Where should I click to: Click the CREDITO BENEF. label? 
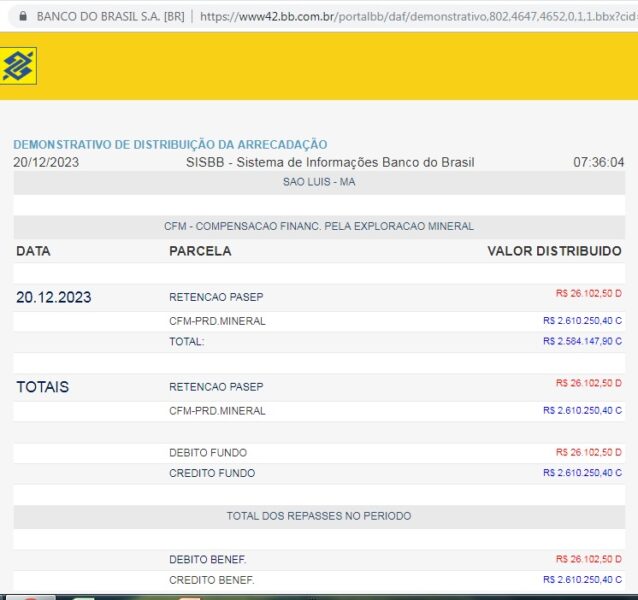tap(212, 580)
